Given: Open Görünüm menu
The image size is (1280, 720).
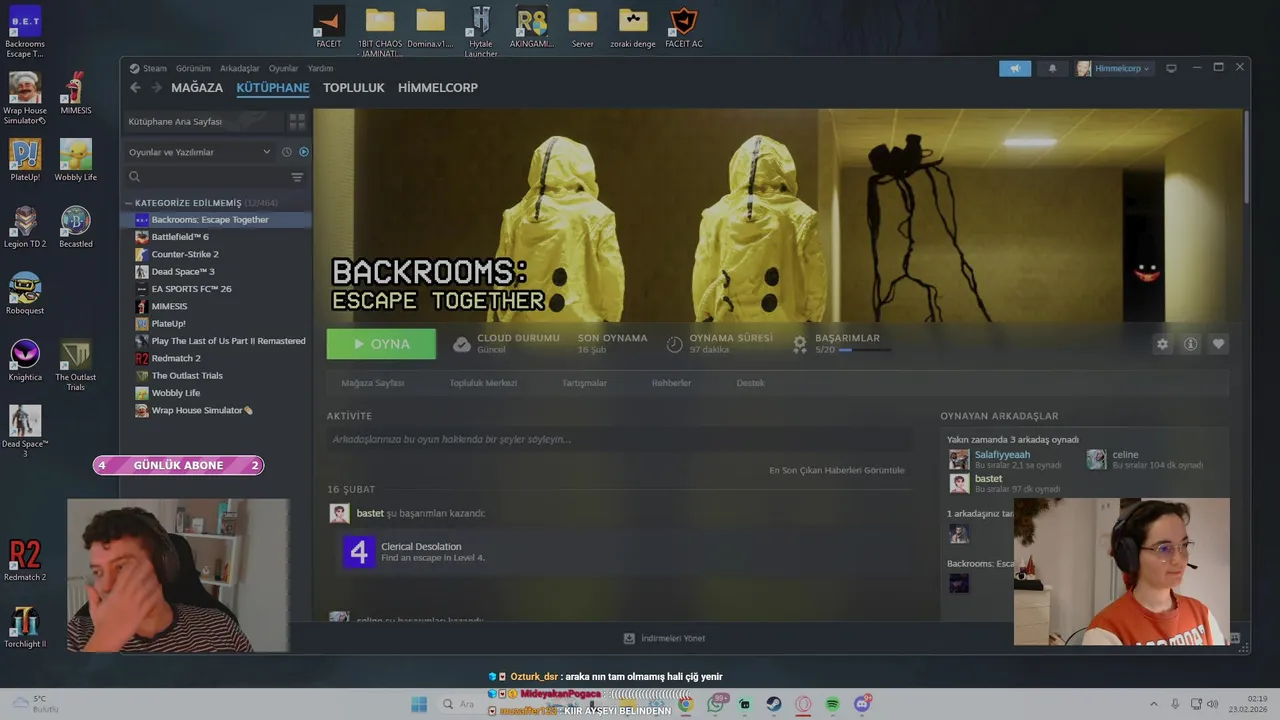Looking at the screenshot, I should pos(193,68).
